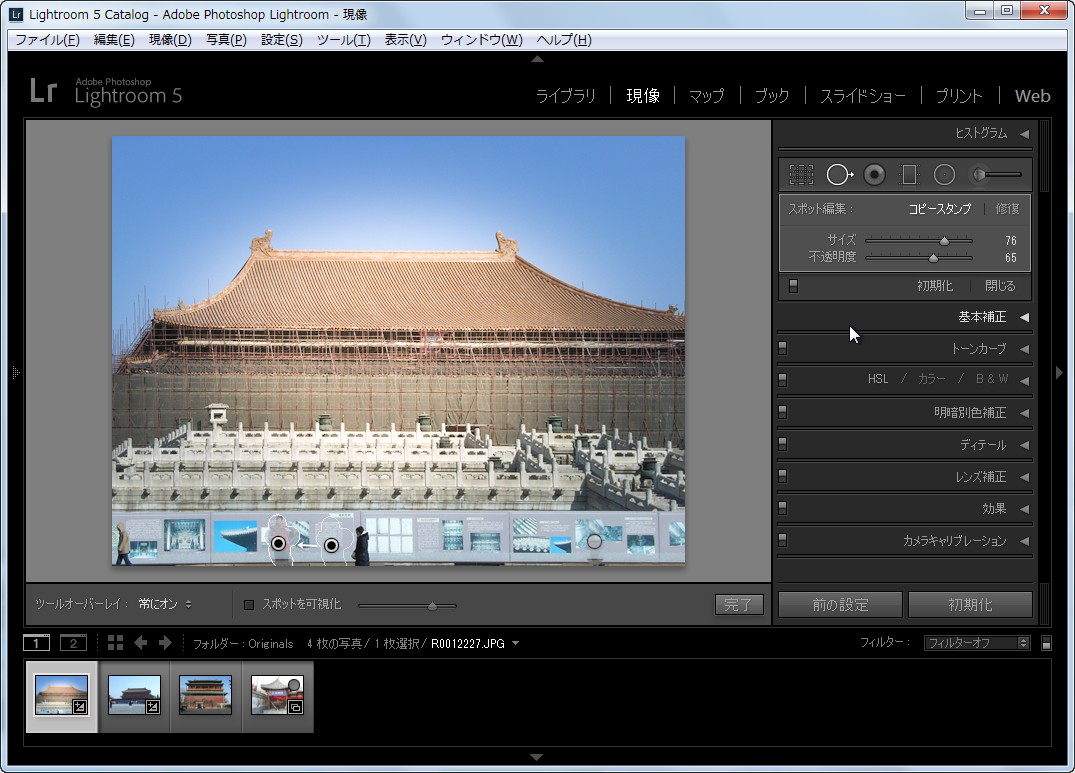Expand the ディテール panel
The width and height of the screenshot is (1075, 773).
tap(1024, 445)
